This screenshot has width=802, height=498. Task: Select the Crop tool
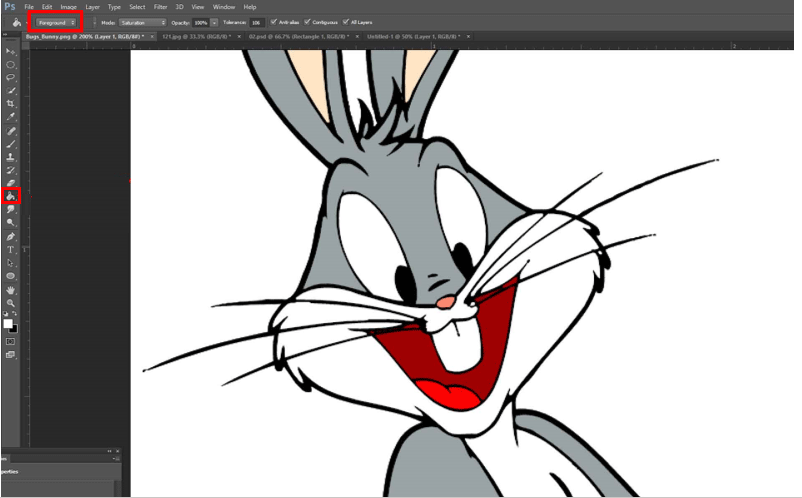10,104
